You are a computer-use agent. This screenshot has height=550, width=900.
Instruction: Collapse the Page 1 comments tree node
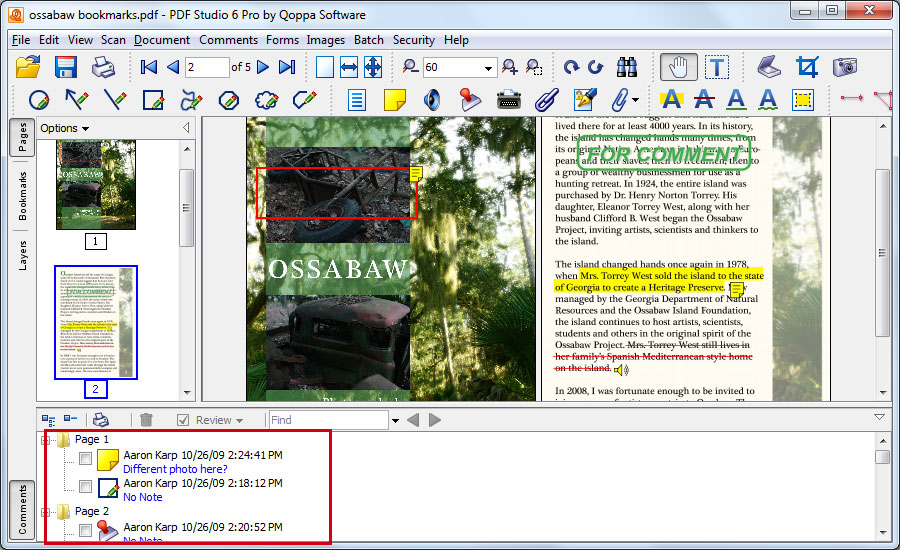coord(45,440)
